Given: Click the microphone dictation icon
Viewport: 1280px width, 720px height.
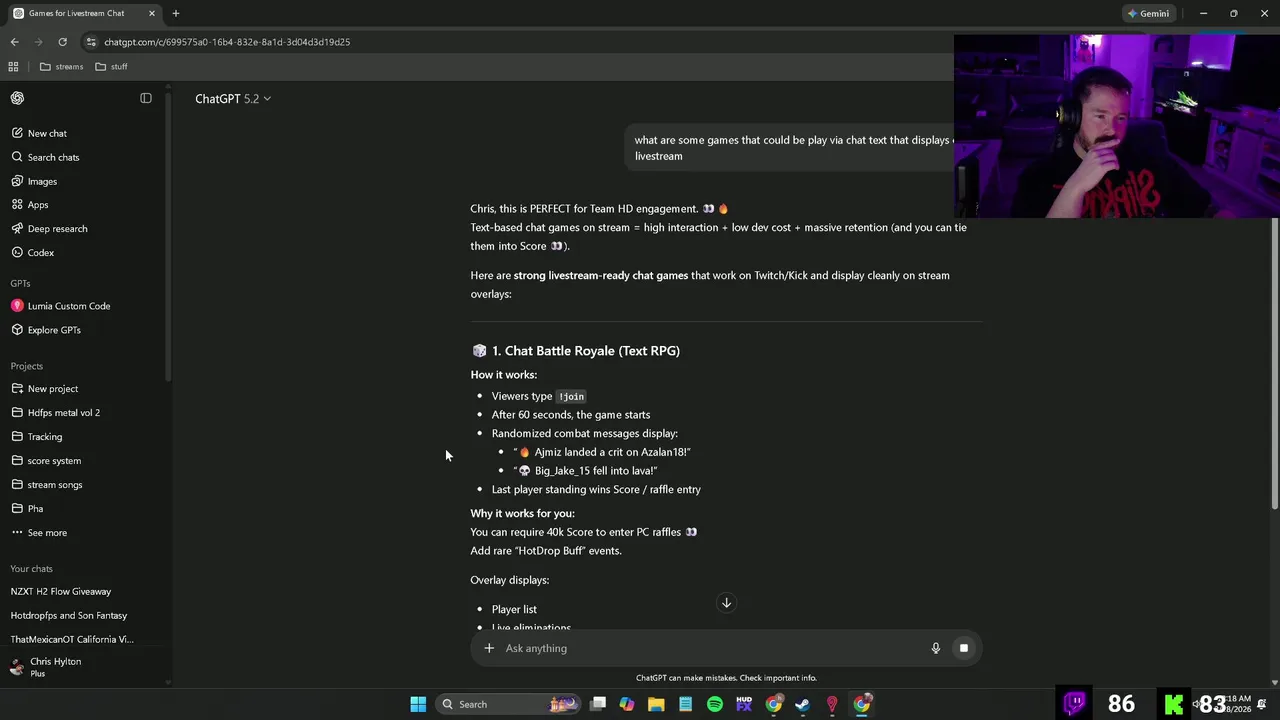Looking at the screenshot, I should 936,648.
